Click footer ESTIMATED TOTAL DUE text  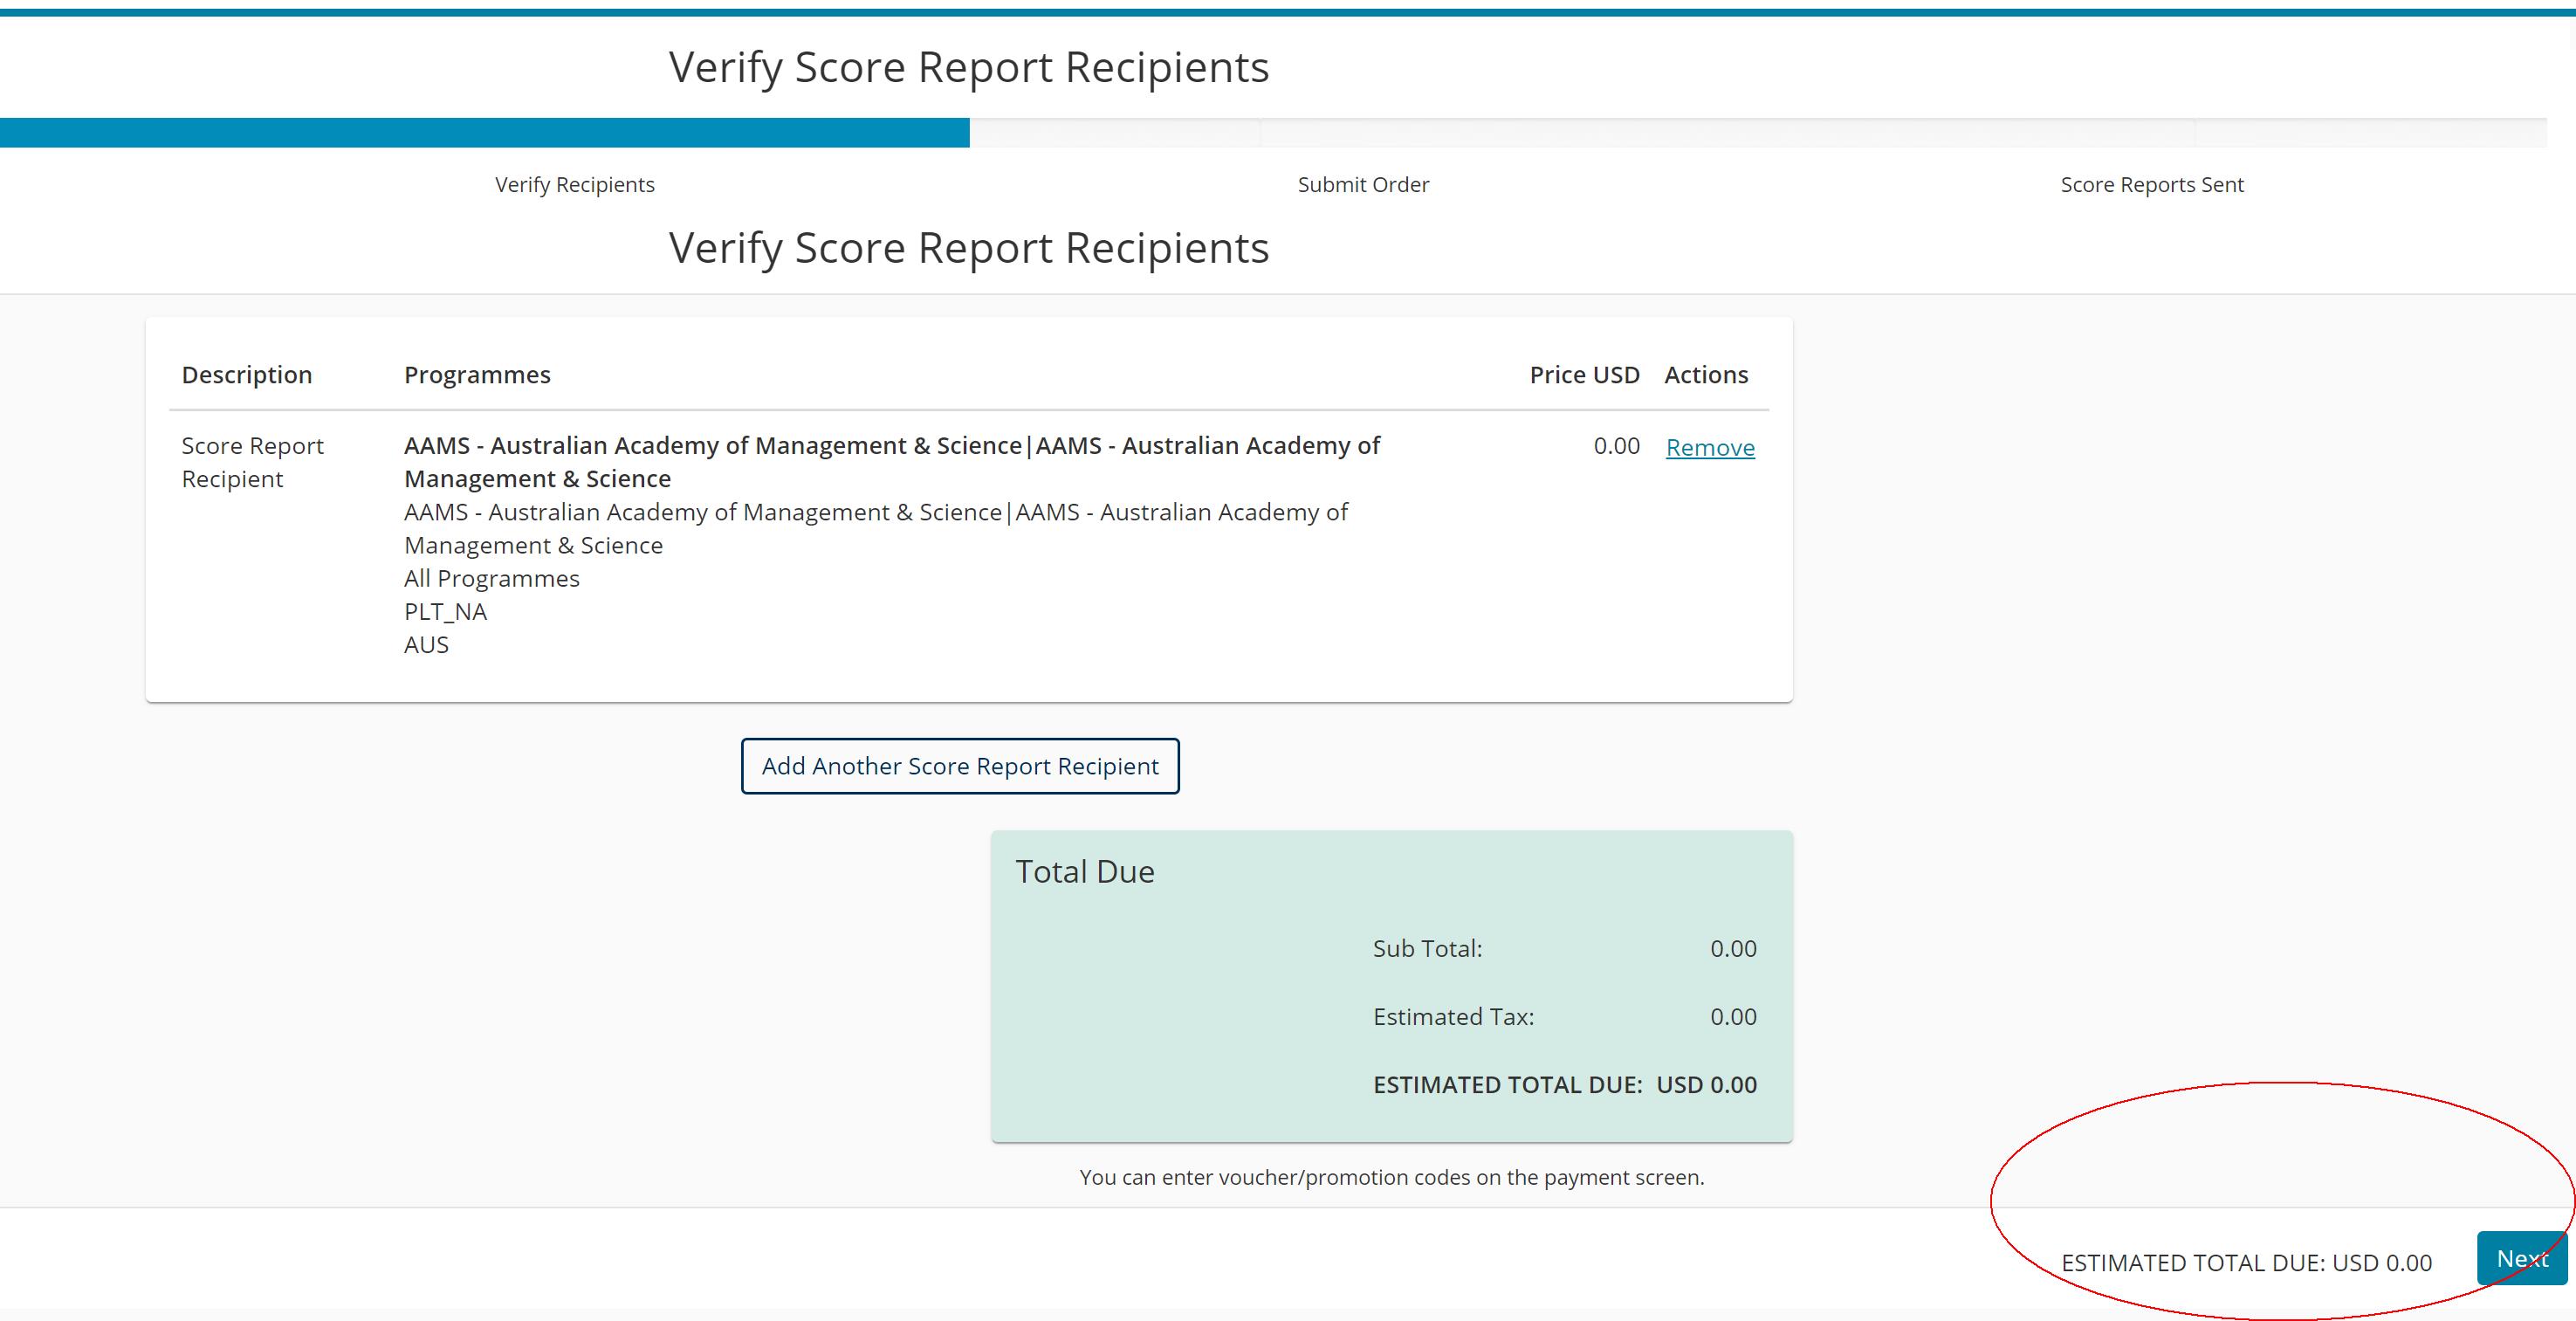[2245, 1263]
